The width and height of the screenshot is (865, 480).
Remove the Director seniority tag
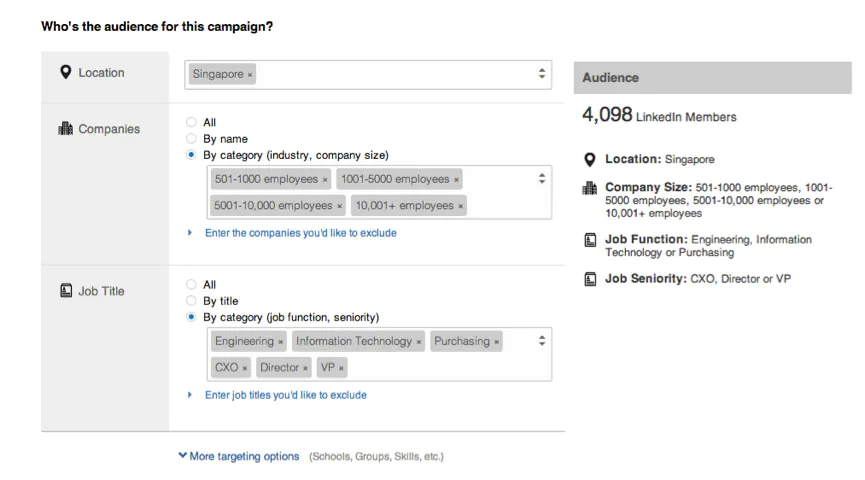306,369
